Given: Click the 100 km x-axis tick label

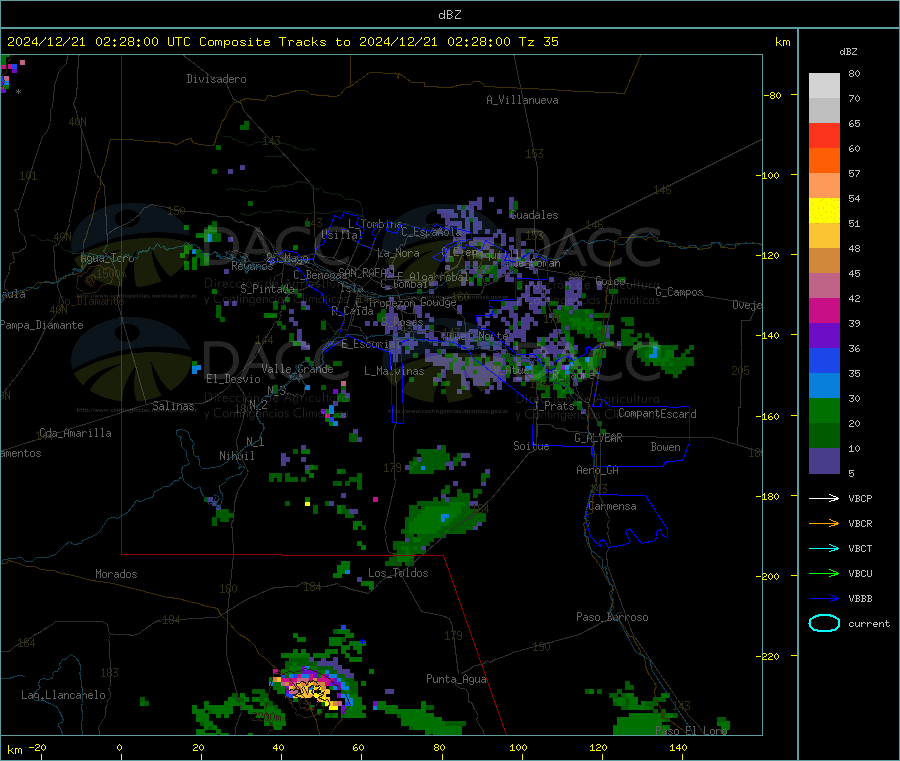Looking at the screenshot, I should pos(518,747).
